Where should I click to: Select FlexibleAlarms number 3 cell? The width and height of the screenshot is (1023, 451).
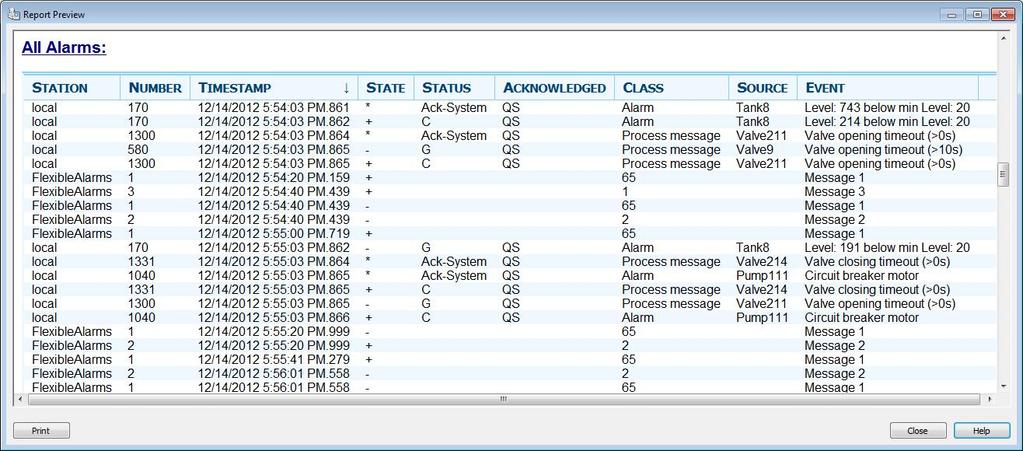point(132,192)
